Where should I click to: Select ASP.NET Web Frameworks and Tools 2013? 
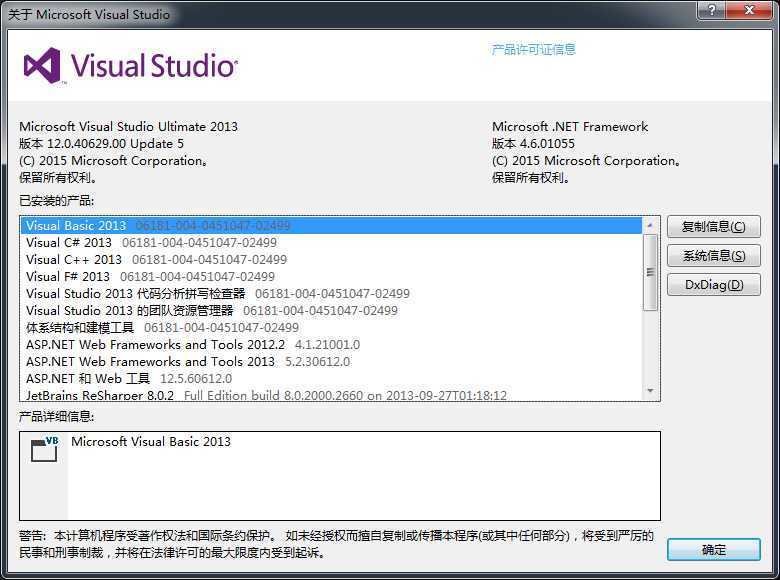331,361
